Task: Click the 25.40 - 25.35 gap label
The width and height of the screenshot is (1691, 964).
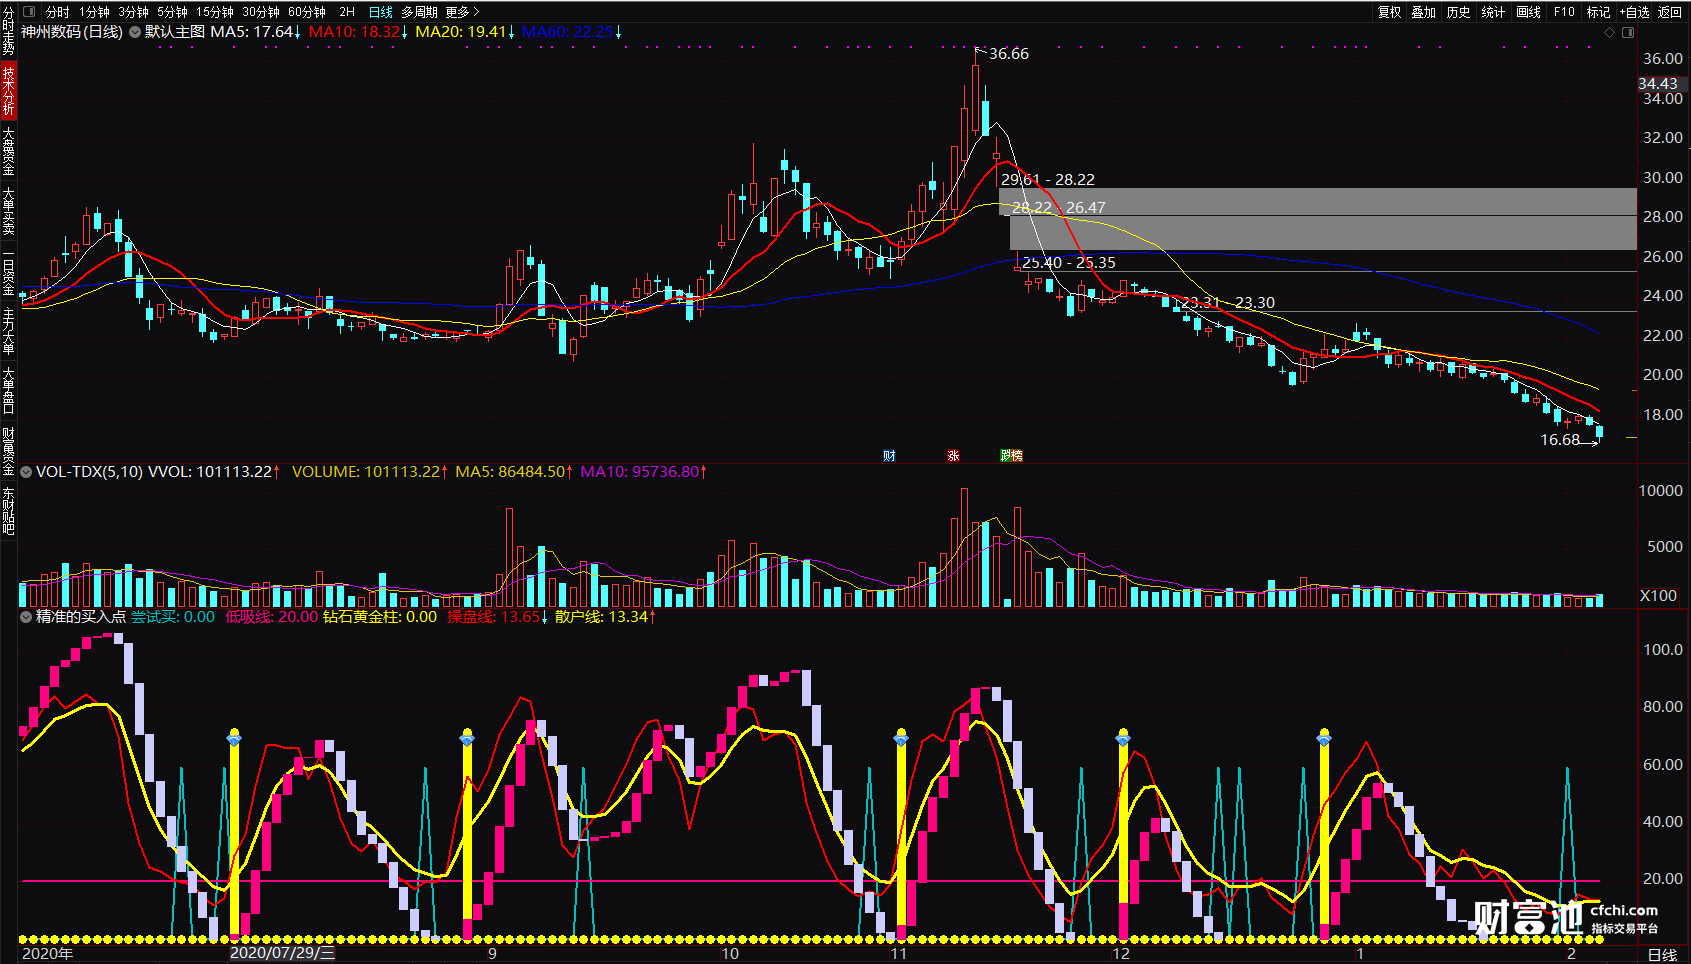Action: coord(1069,263)
